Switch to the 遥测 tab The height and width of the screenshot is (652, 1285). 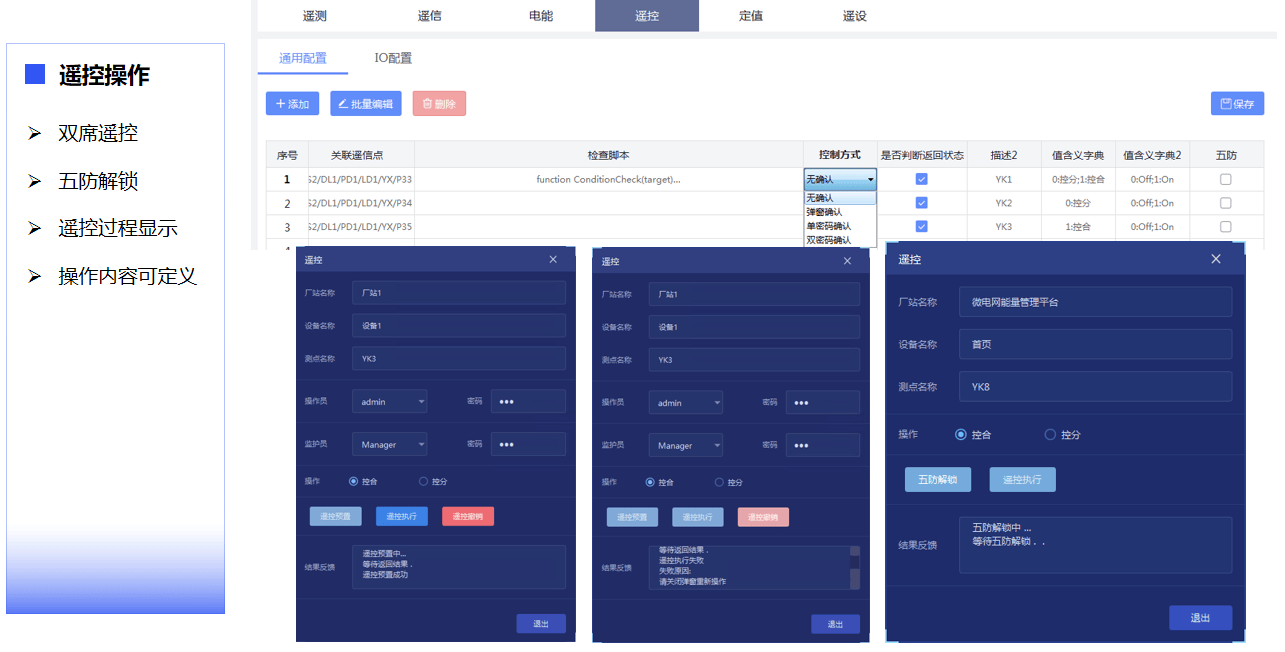tap(314, 16)
